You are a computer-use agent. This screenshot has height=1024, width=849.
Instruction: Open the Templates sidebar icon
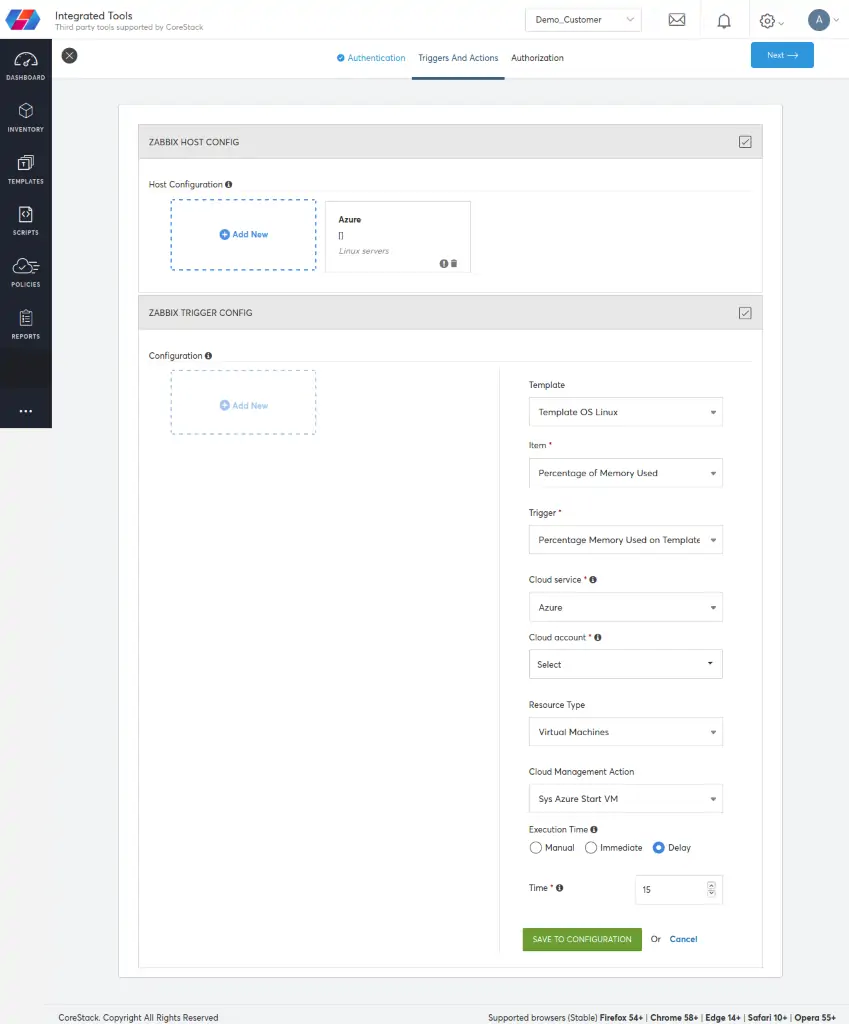coord(25,170)
